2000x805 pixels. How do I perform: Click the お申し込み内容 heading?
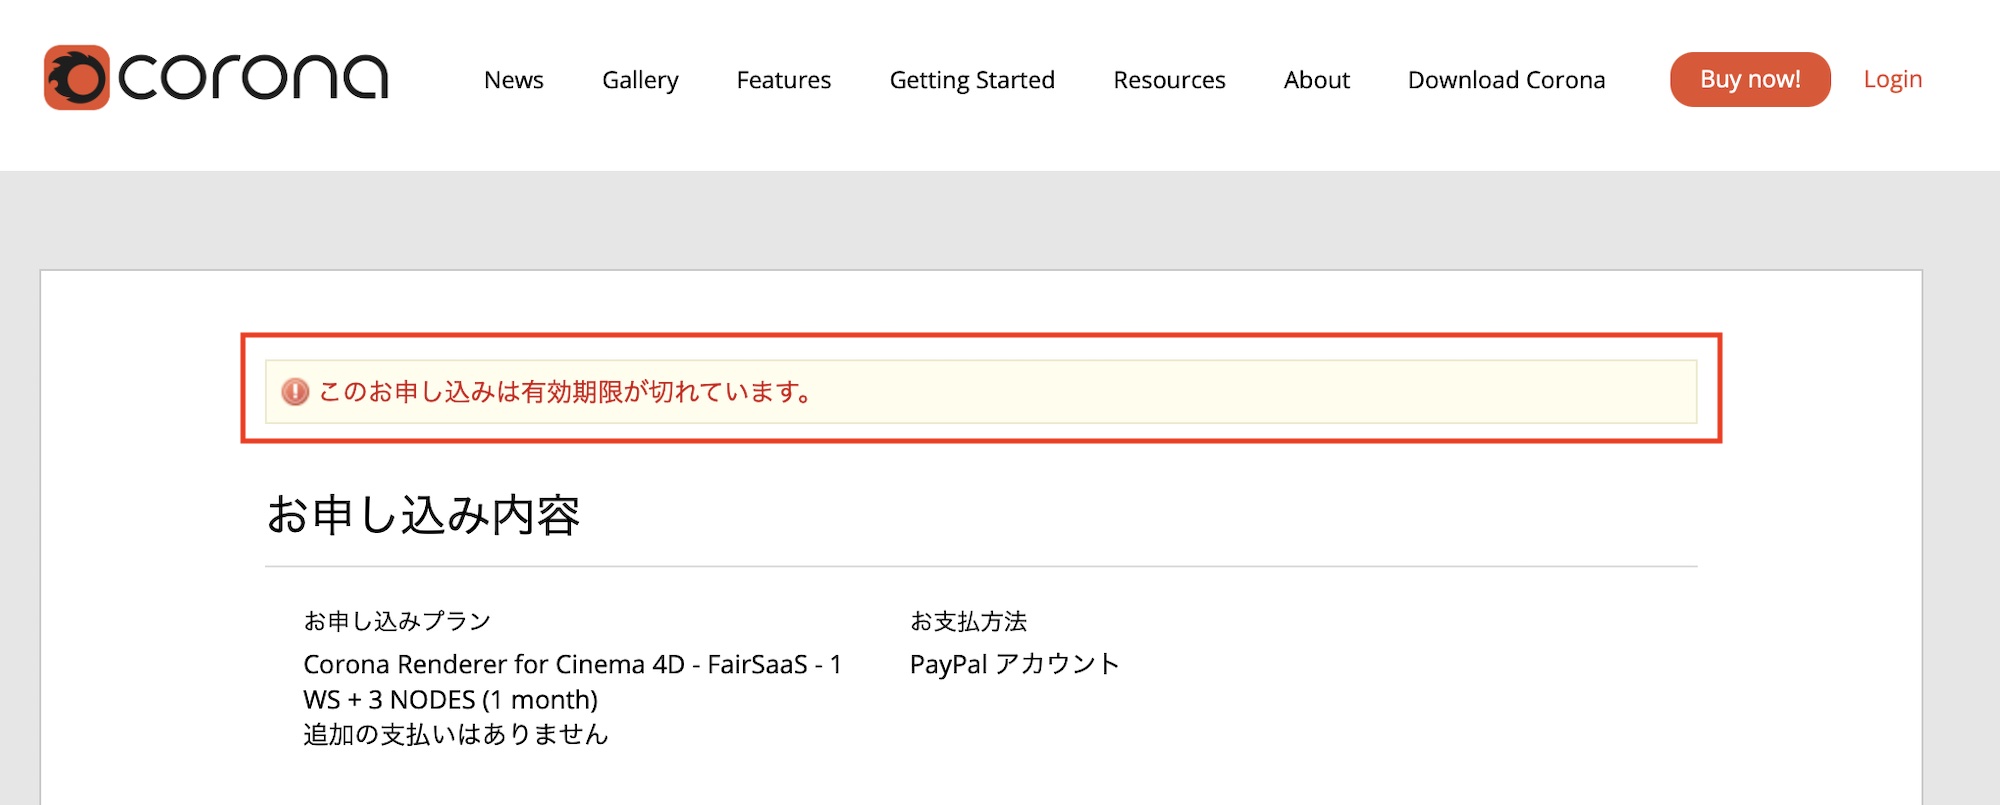[x=423, y=516]
